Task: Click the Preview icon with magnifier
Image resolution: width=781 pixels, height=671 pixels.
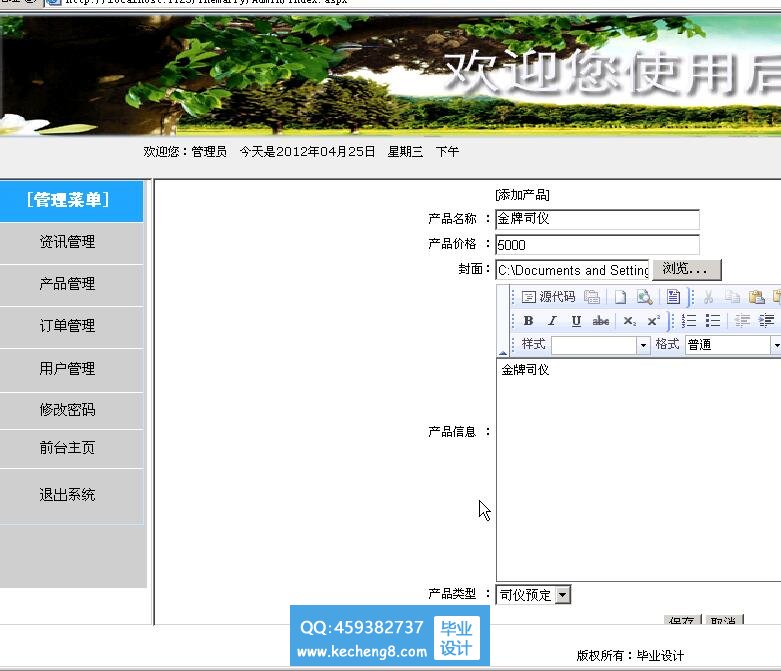Action: [645, 297]
